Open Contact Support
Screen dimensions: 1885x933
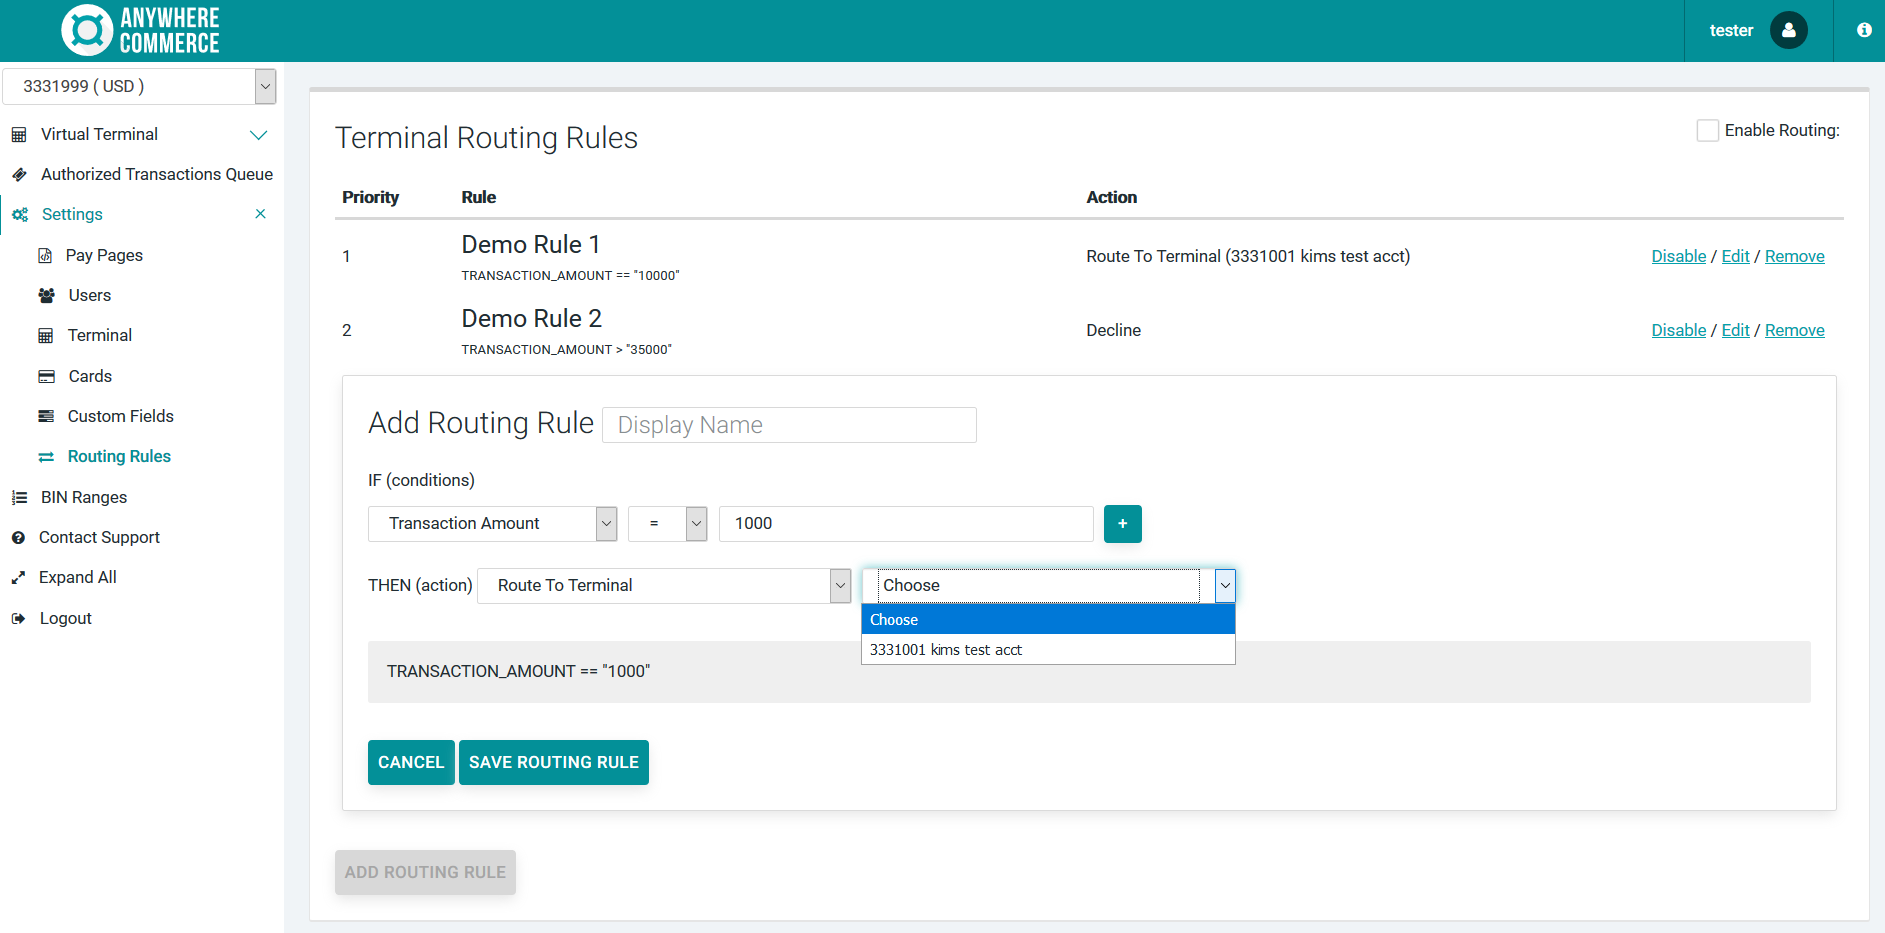(99, 538)
